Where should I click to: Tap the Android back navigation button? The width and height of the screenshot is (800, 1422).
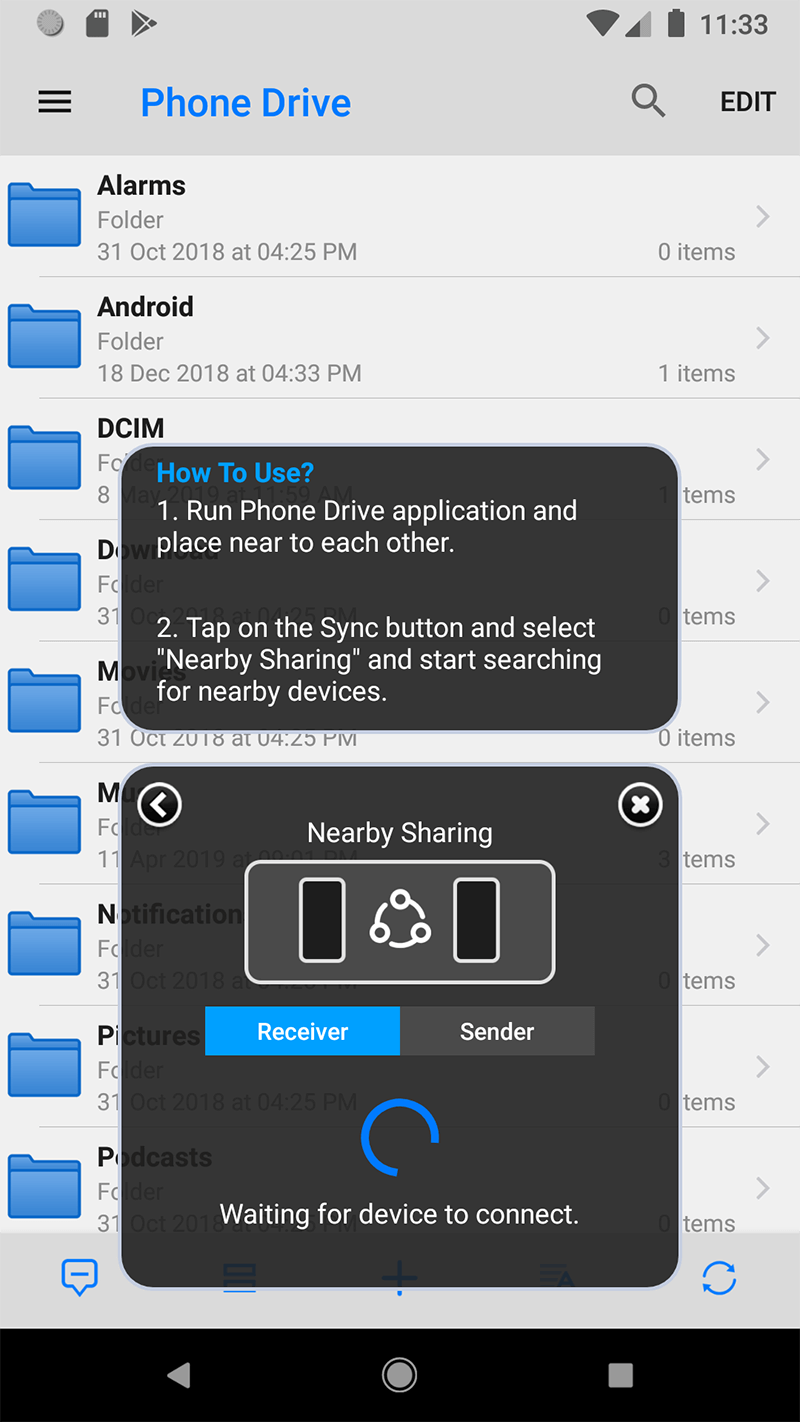180,1375
